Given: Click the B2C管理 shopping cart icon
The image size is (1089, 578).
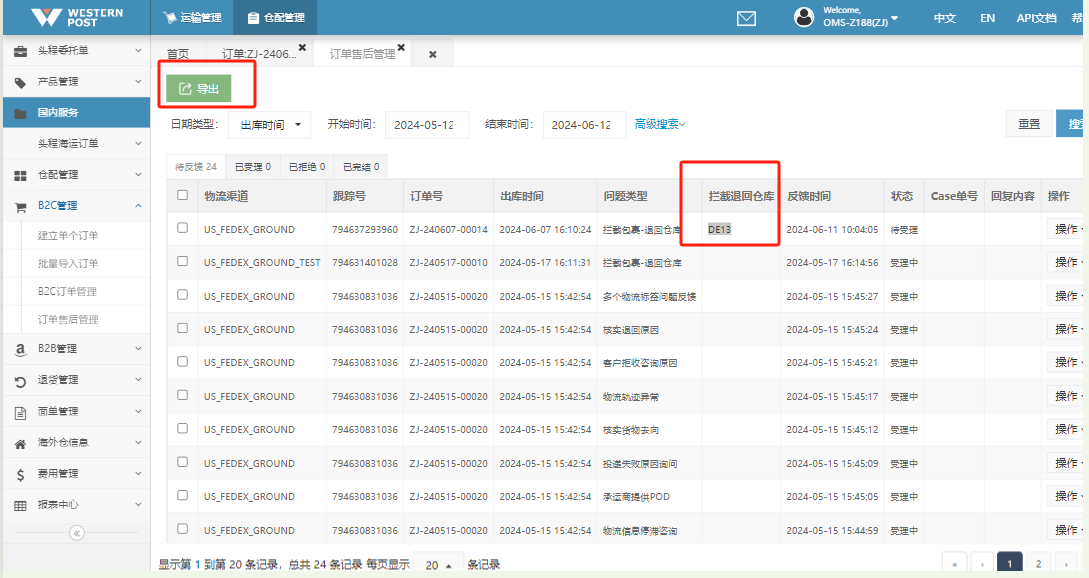Looking at the screenshot, I should tap(20, 206).
